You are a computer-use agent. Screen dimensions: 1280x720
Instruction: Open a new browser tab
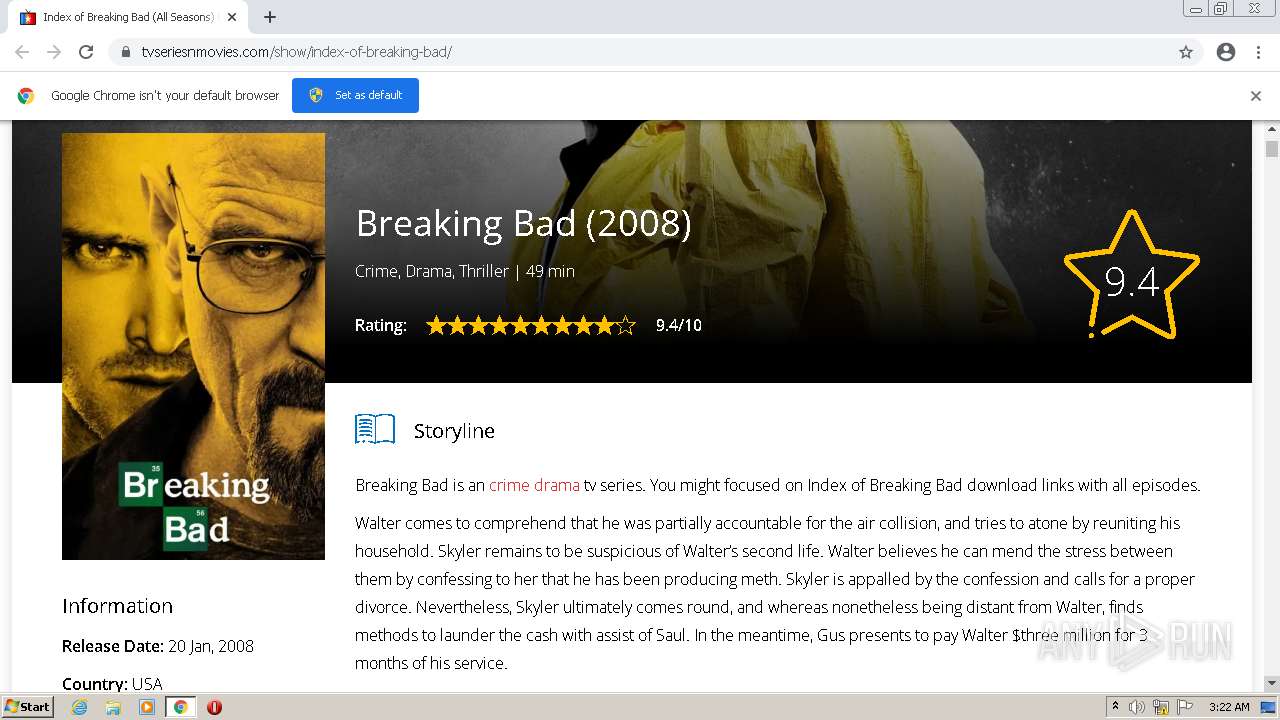[270, 17]
